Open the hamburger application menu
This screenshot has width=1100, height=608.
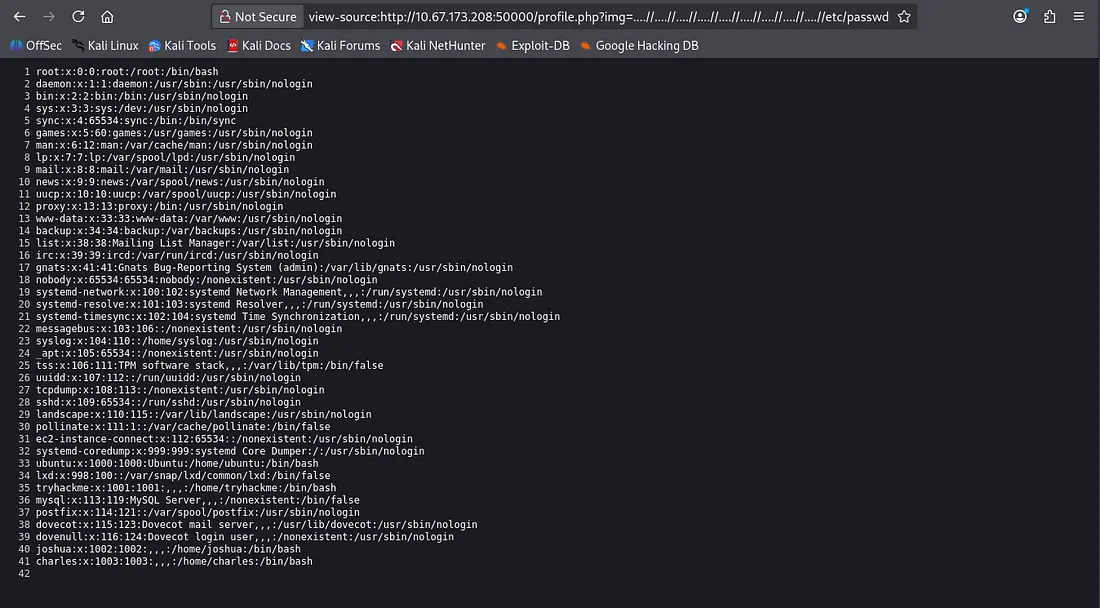click(x=1080, y=17)
